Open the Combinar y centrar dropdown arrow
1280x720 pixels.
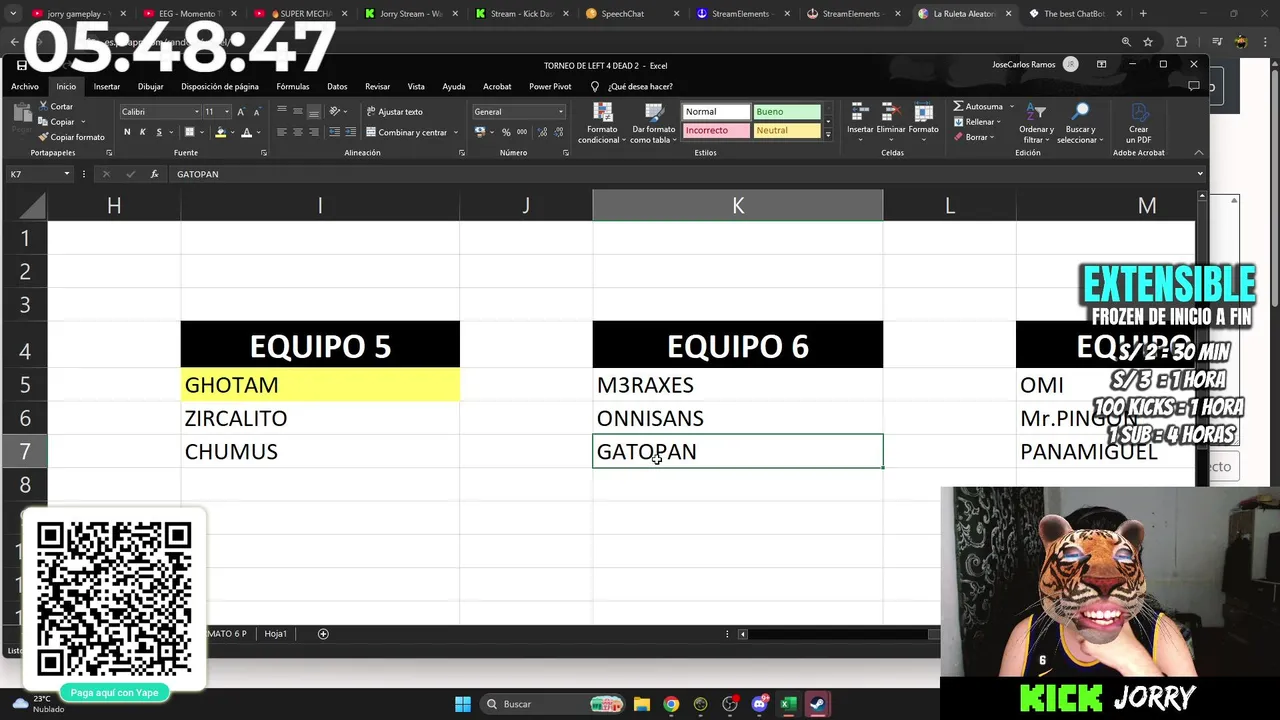tap(456, 132)
